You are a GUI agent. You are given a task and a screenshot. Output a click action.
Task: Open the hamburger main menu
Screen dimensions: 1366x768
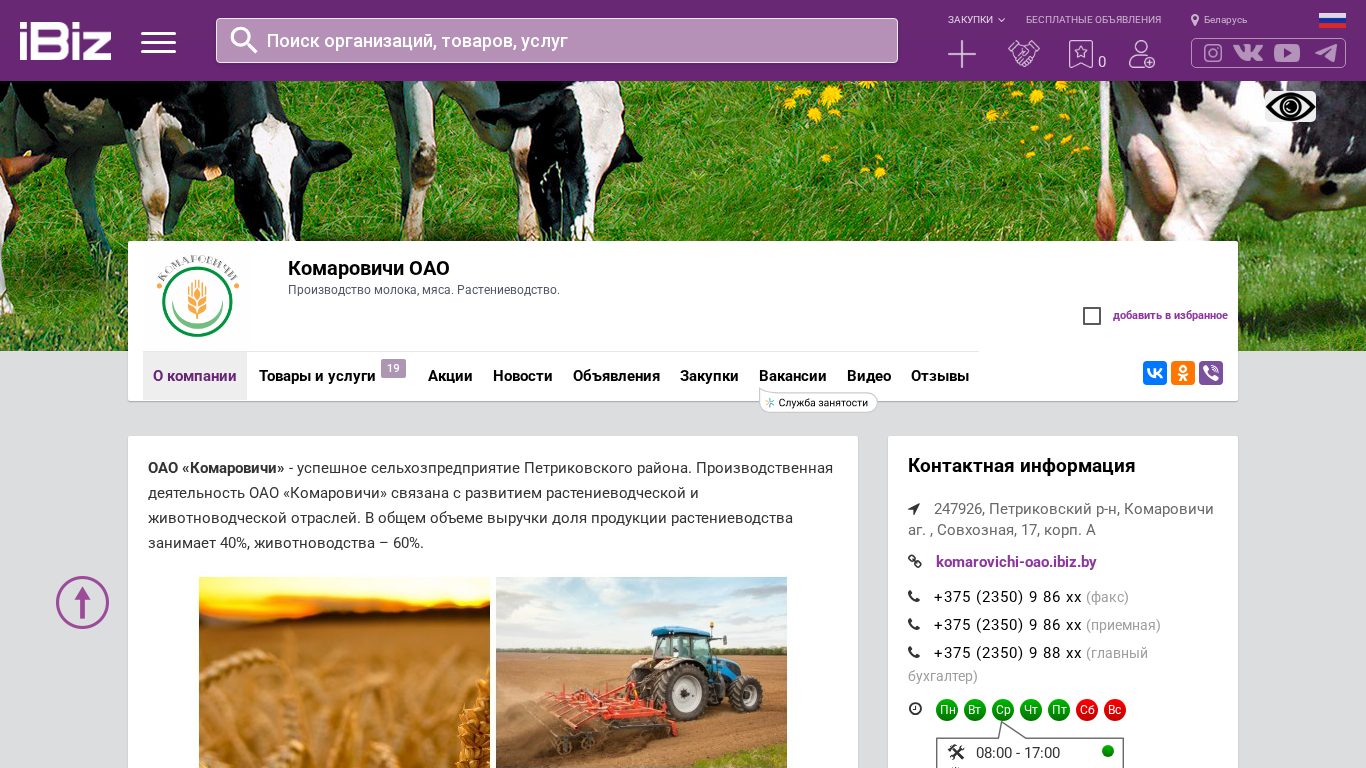158,42
